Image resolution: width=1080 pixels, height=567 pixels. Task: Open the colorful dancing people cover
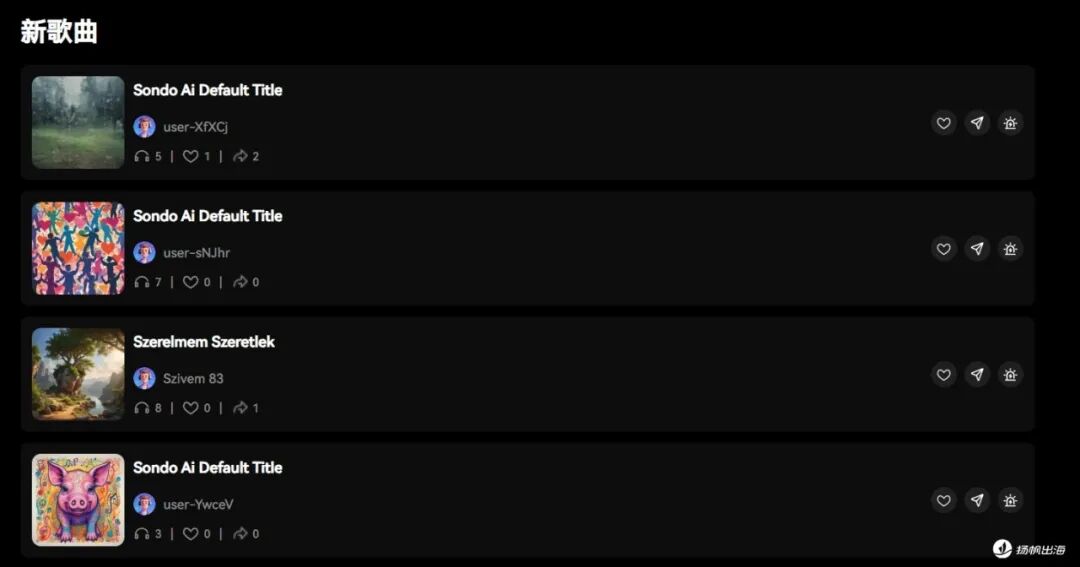[x=78, y=249]
